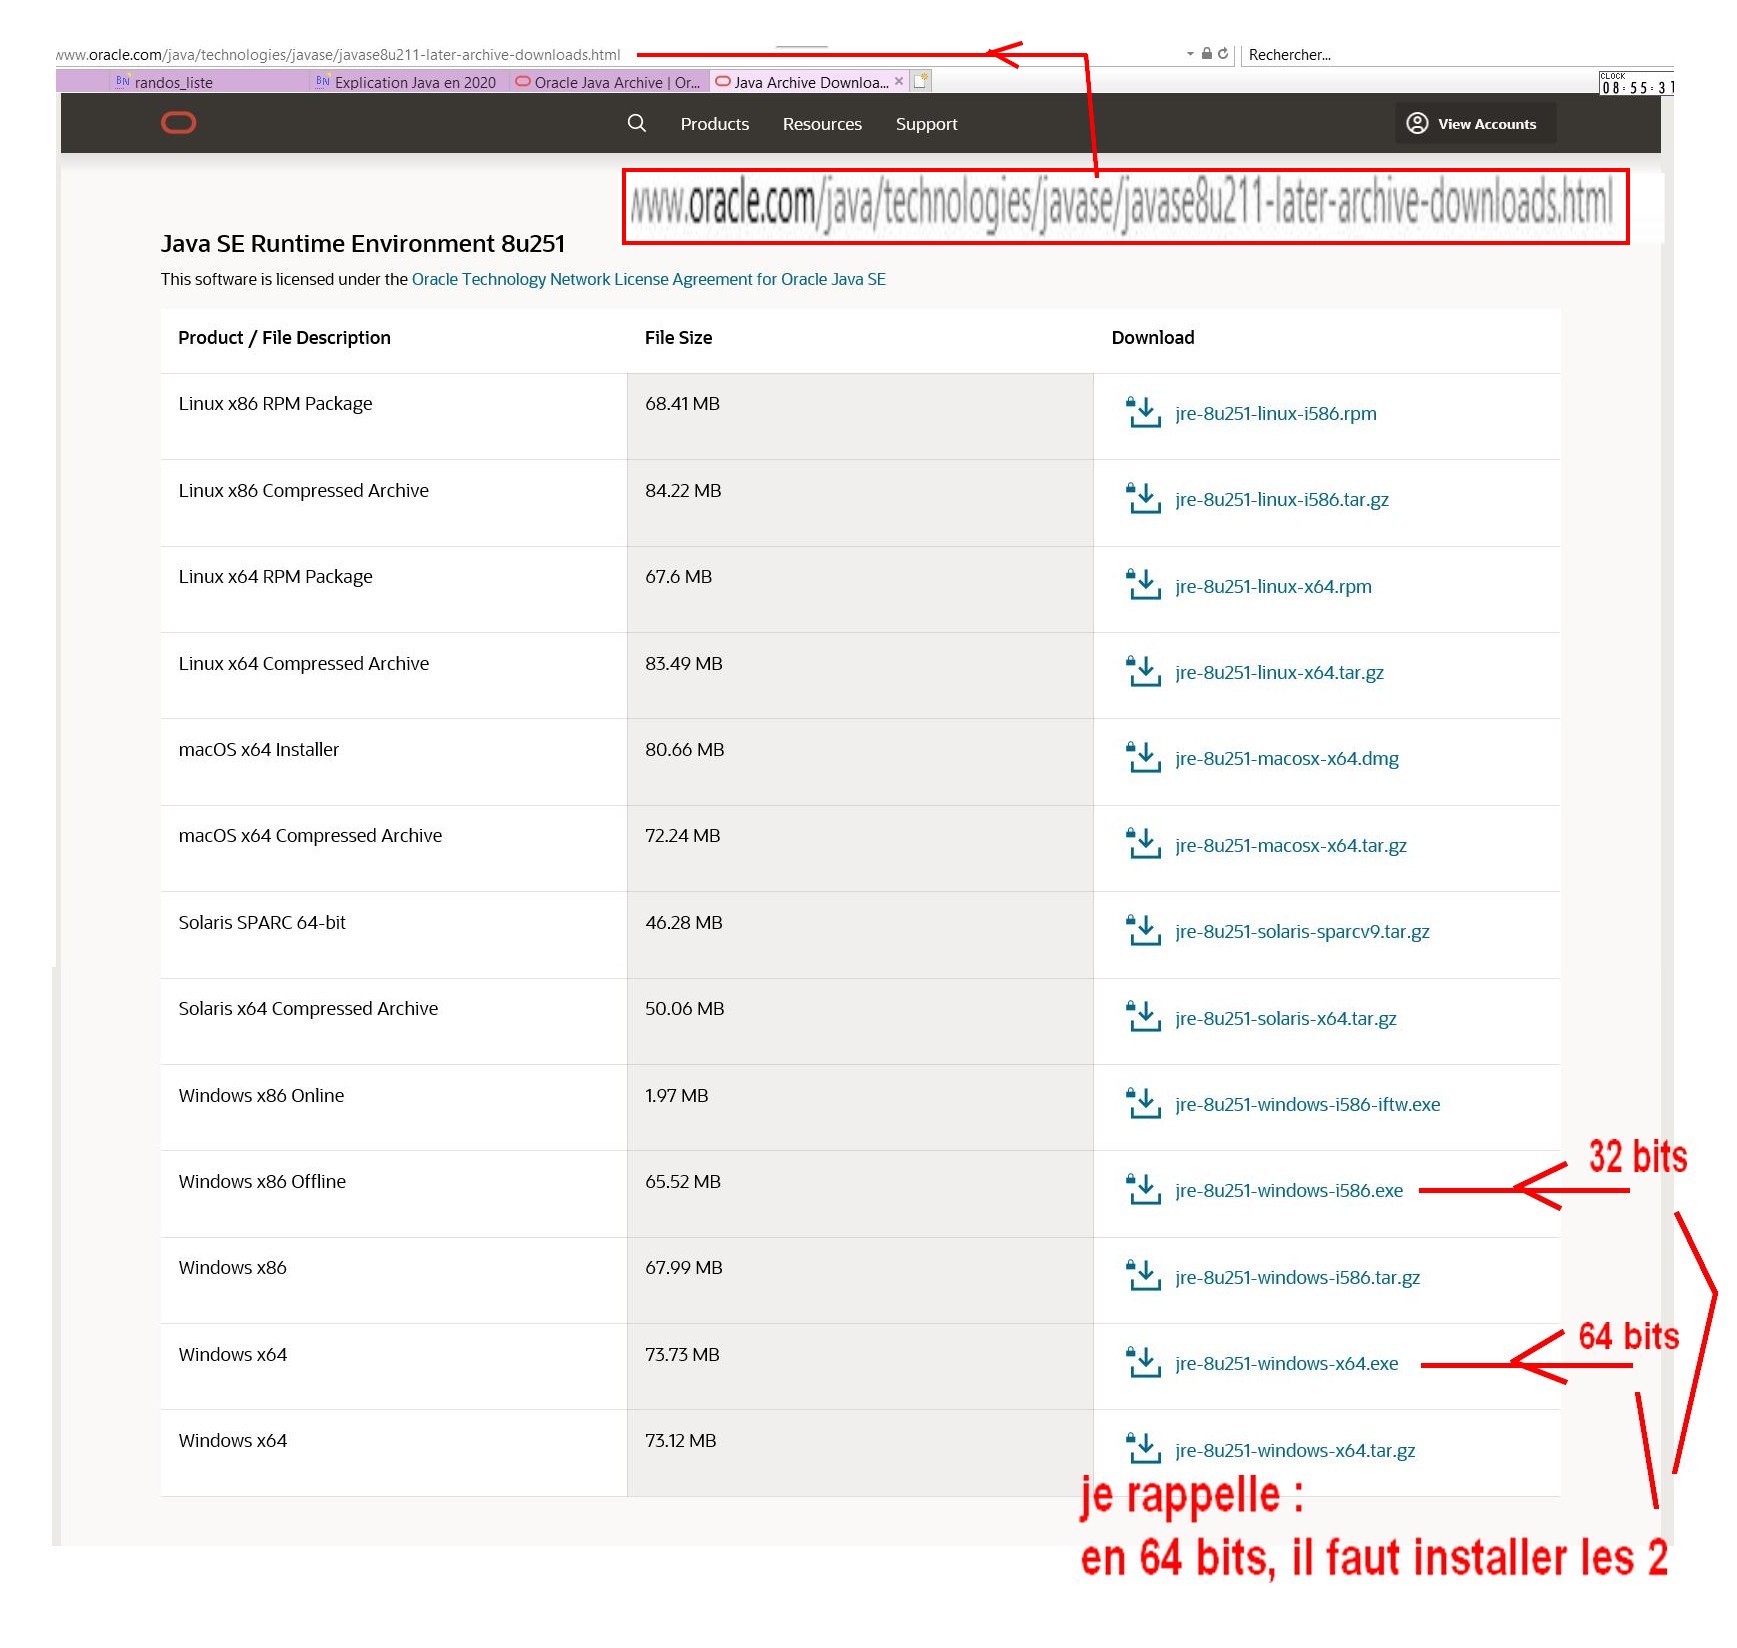This screenshot has height=1648, width=1737.
Task: Select the Java SE Runtime Environment 8u251 heading
Action: [363, 243]
